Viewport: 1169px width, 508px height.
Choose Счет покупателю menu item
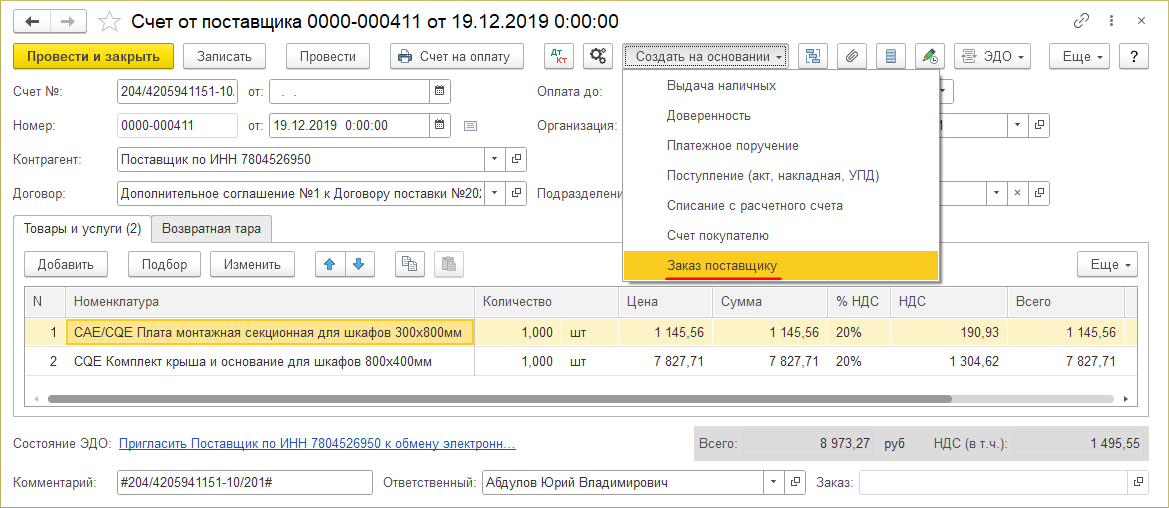(x=781, y=235)
